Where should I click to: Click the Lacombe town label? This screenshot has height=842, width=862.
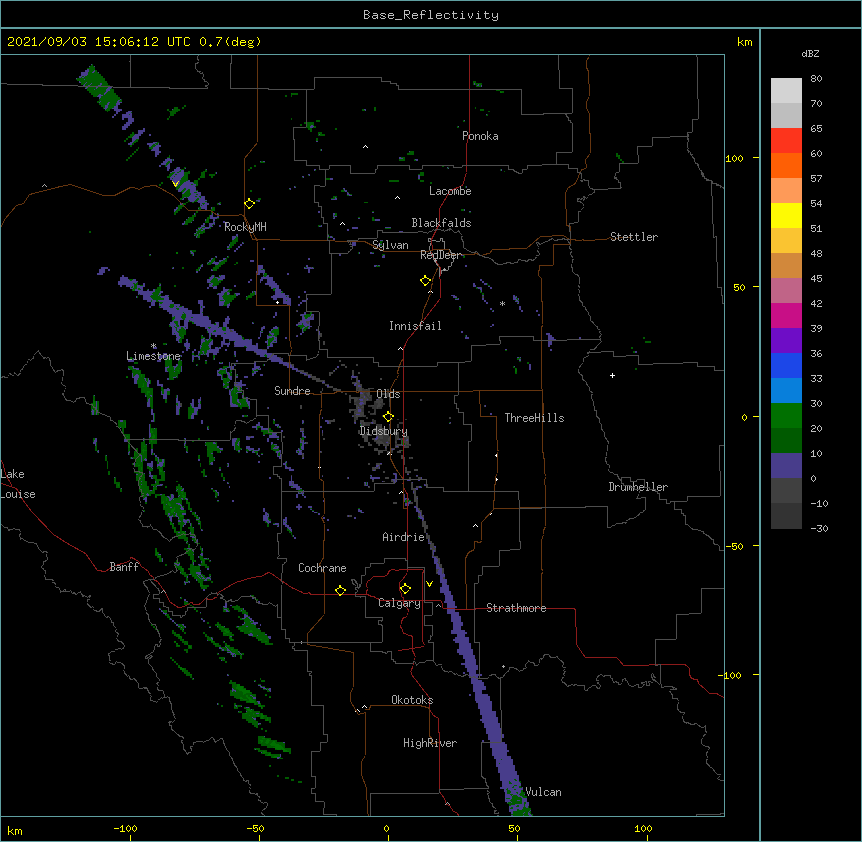tap(450, 191)
